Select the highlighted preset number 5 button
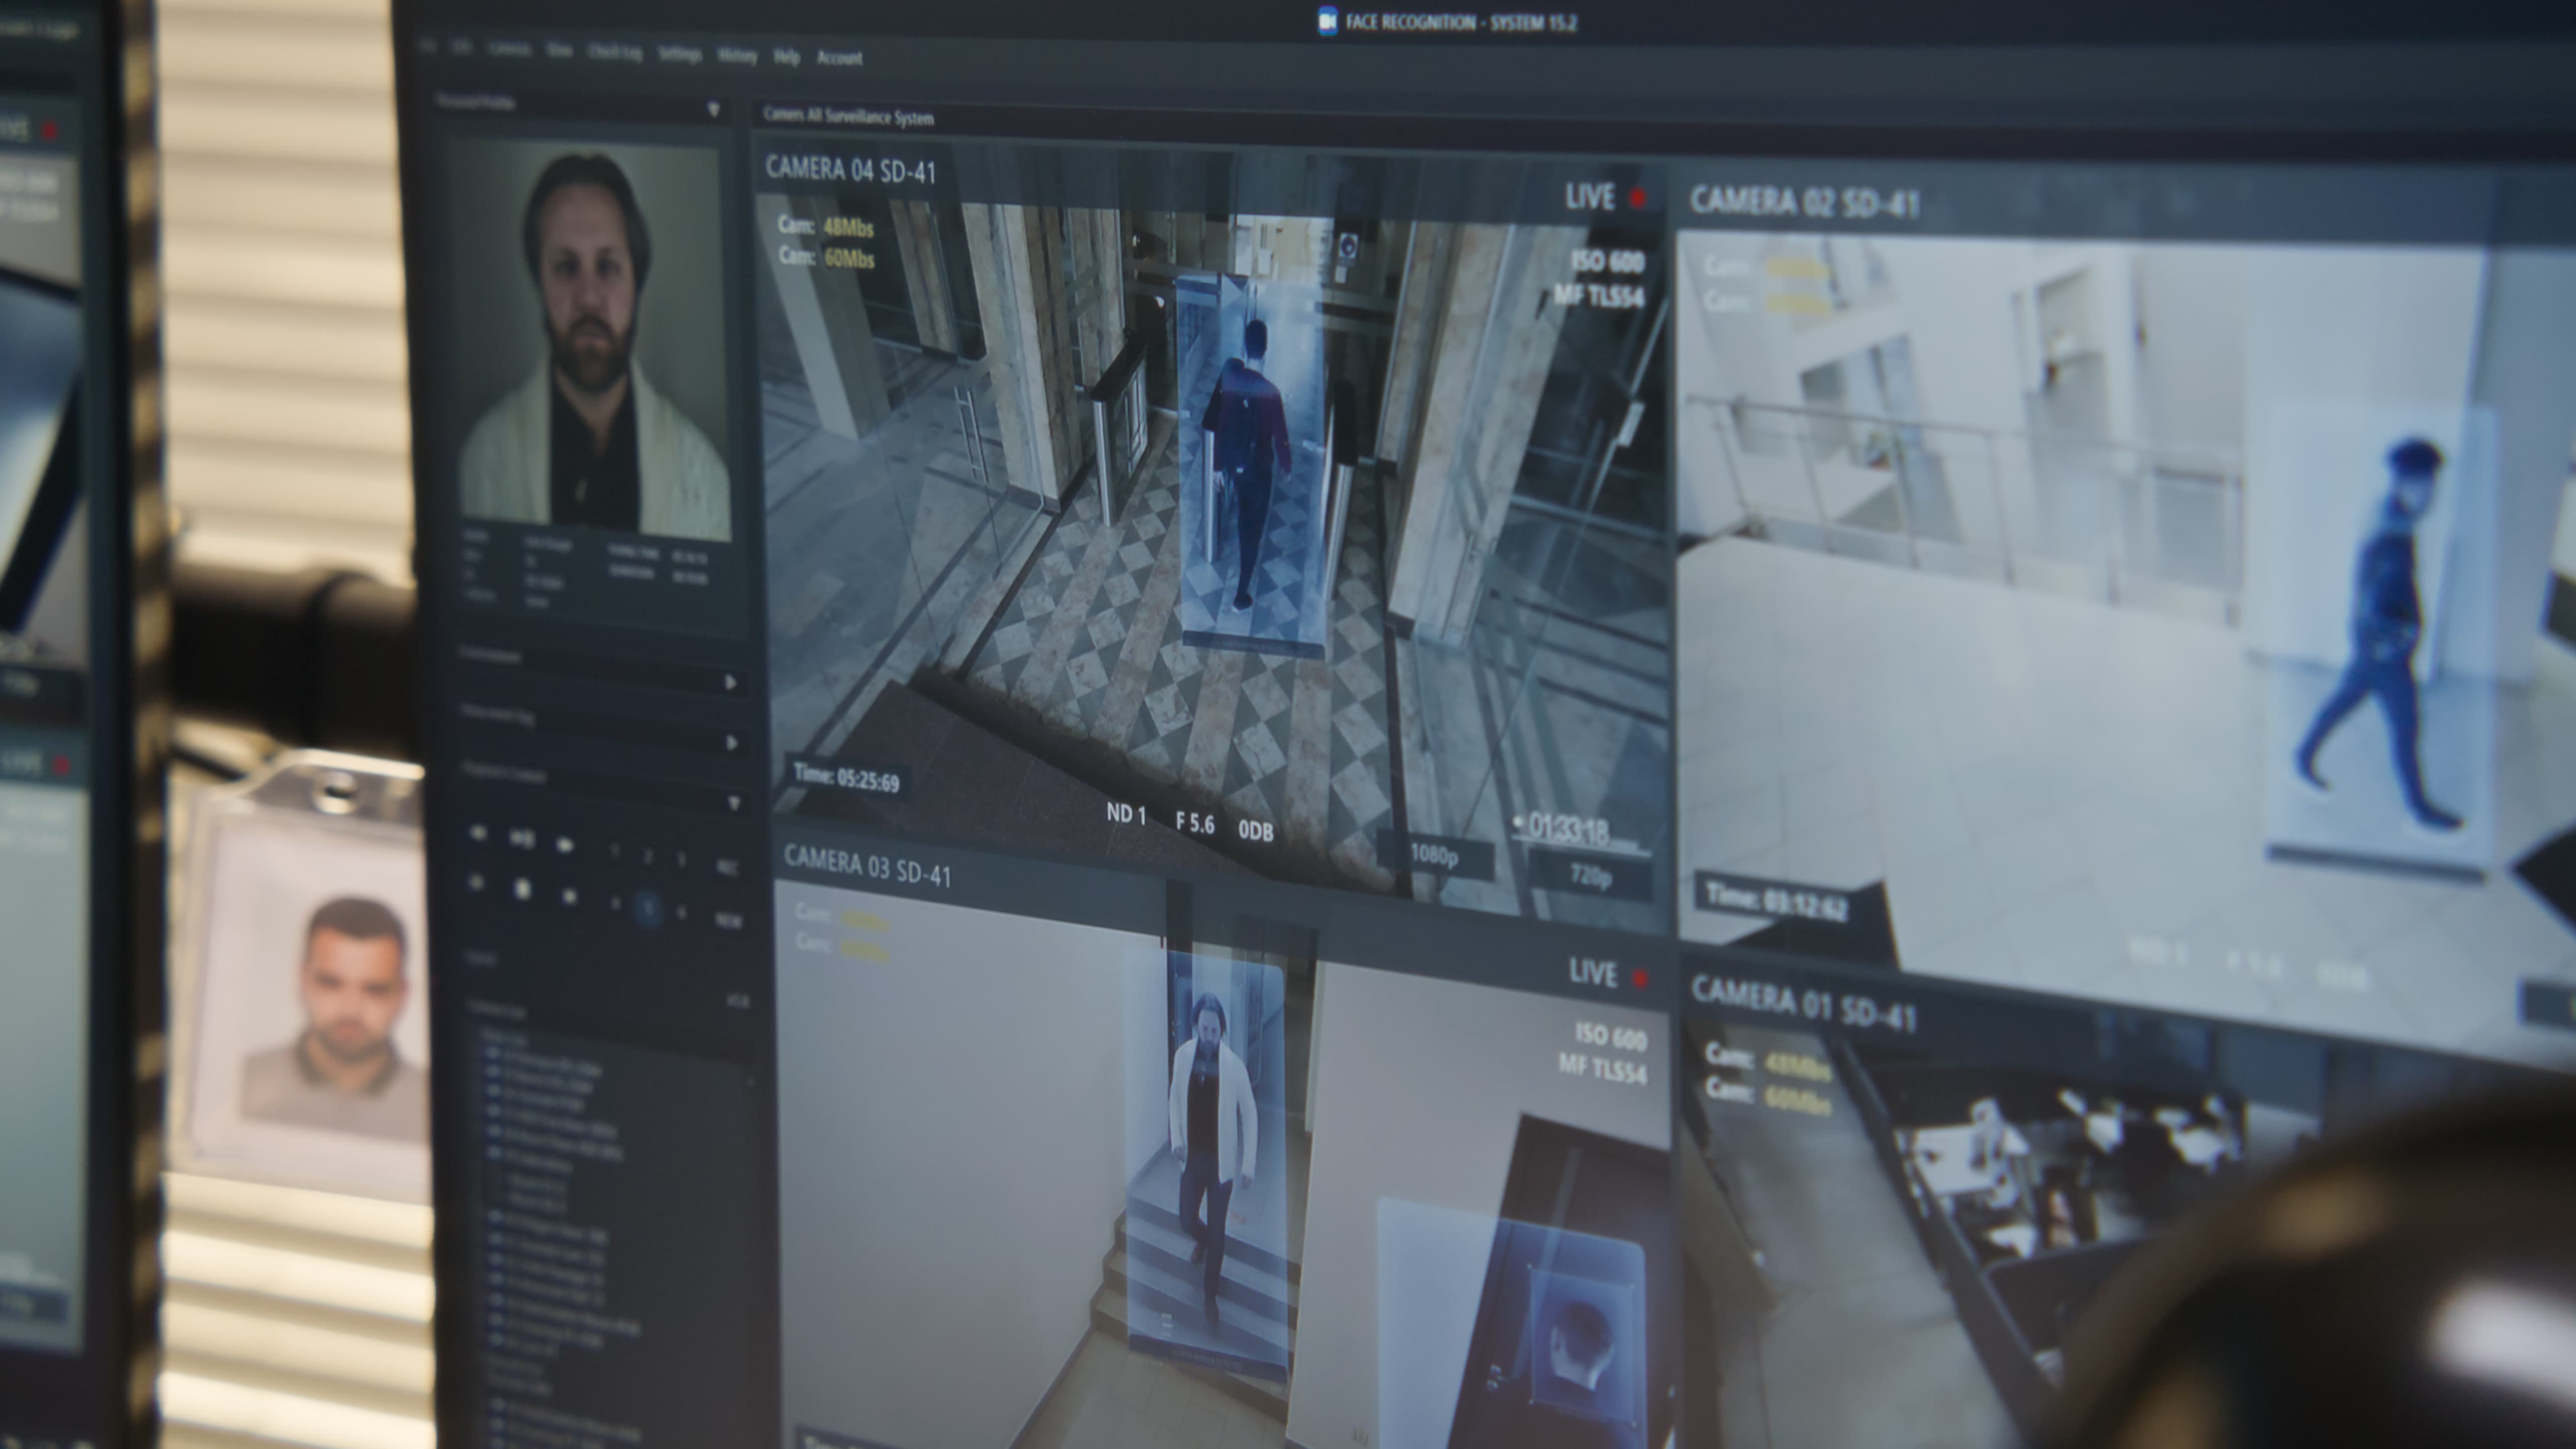 tap(648, 908)
